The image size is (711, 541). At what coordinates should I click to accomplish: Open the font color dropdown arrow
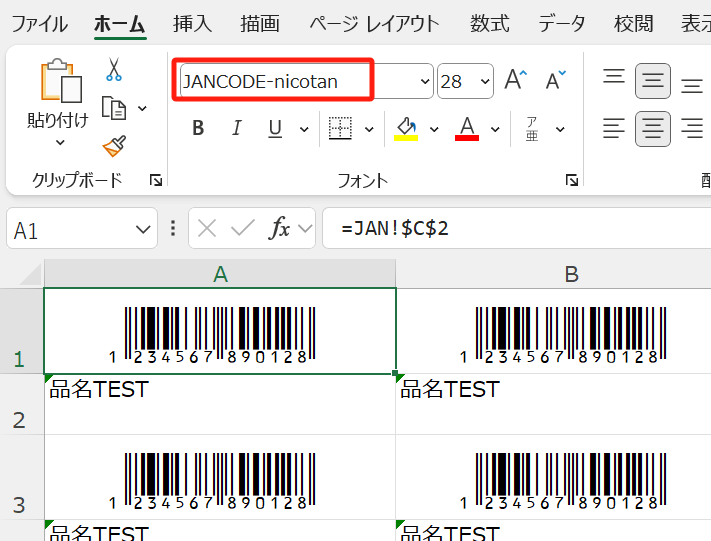pos(496,130)
